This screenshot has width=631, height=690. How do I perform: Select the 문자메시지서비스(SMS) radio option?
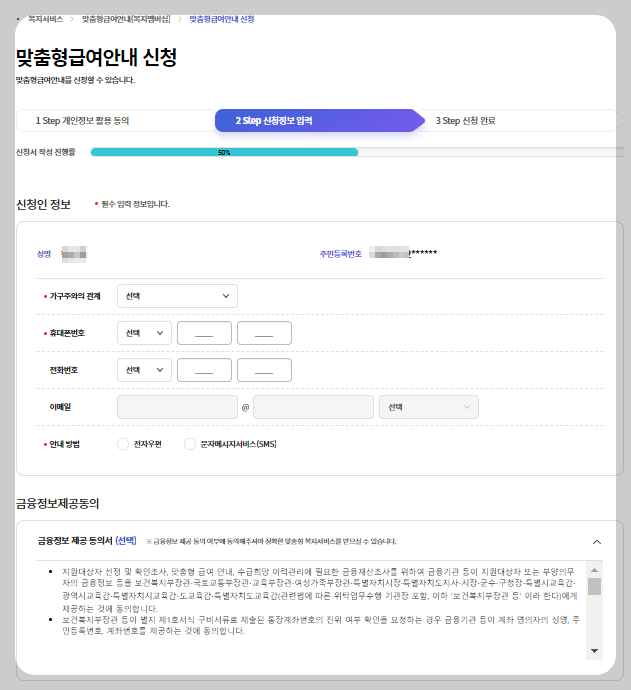190,444
